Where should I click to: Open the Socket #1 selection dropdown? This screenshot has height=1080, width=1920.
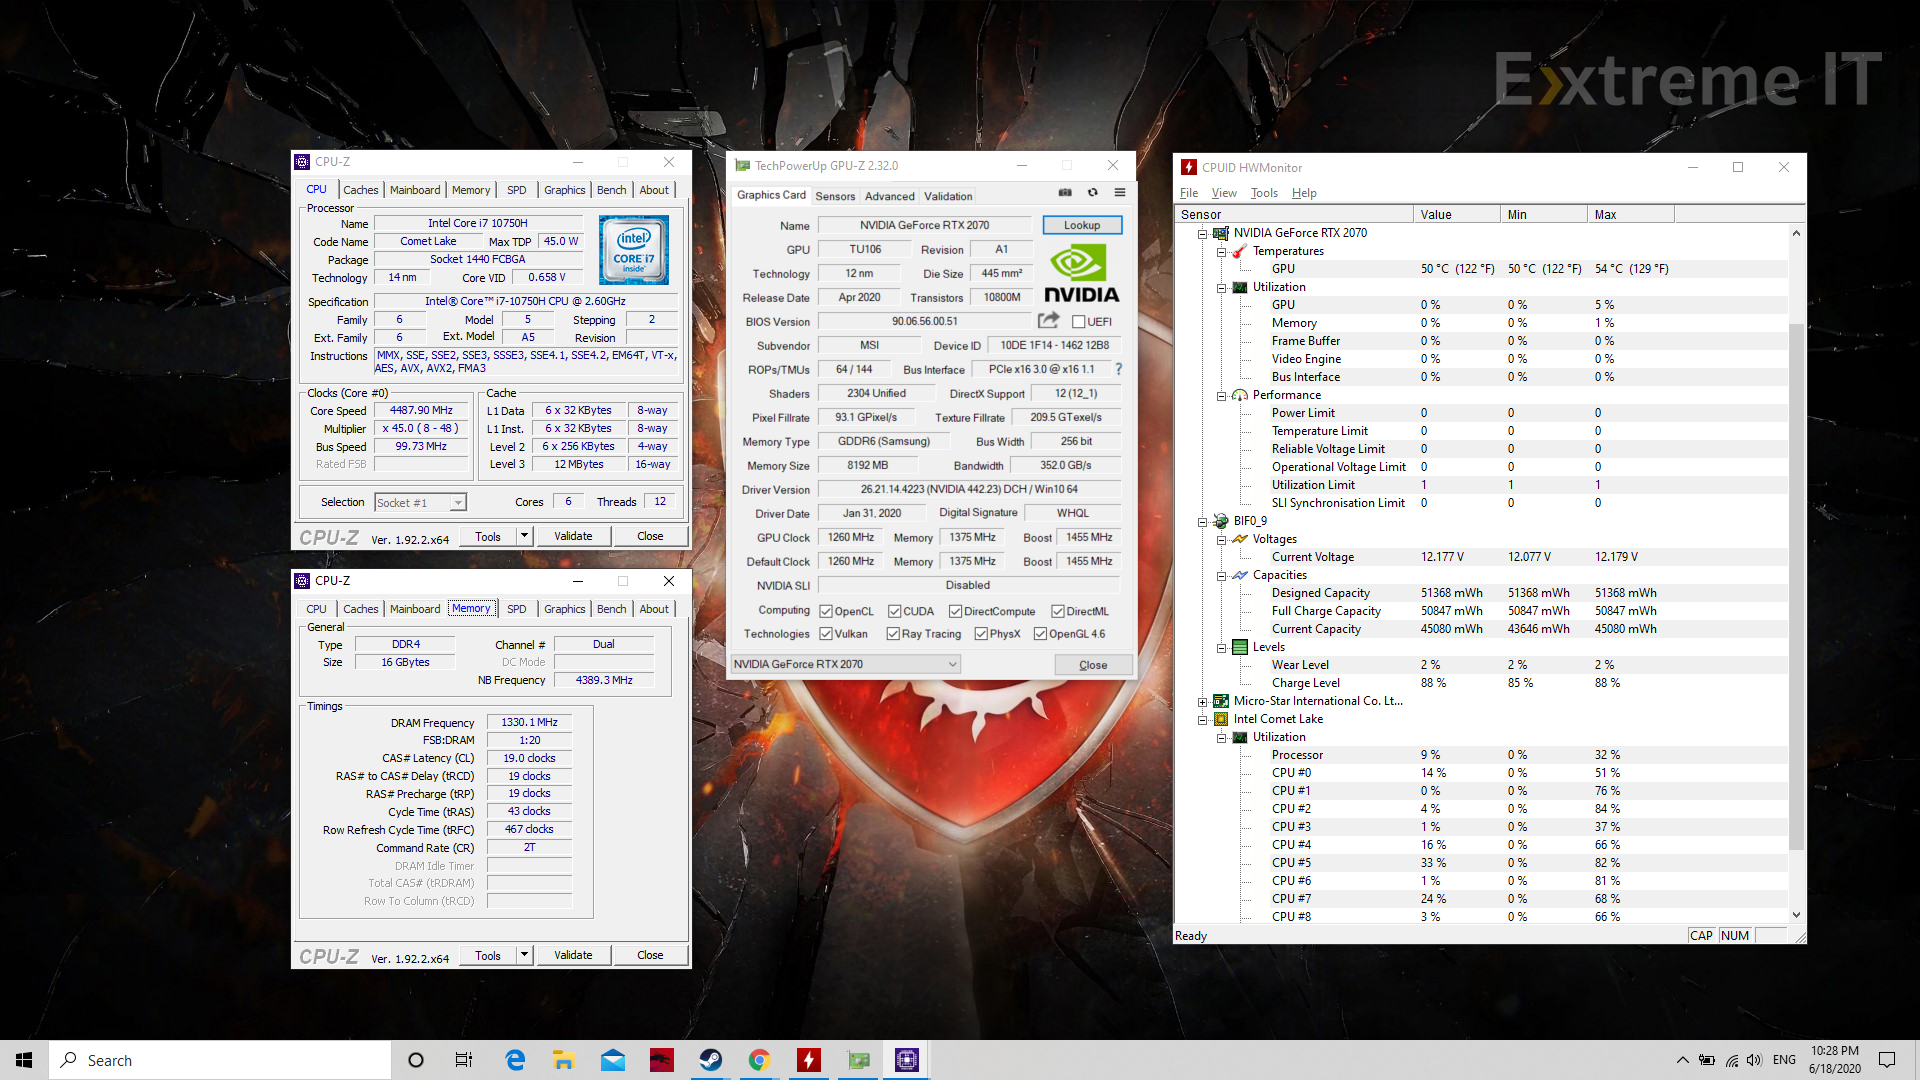[420, 503]
